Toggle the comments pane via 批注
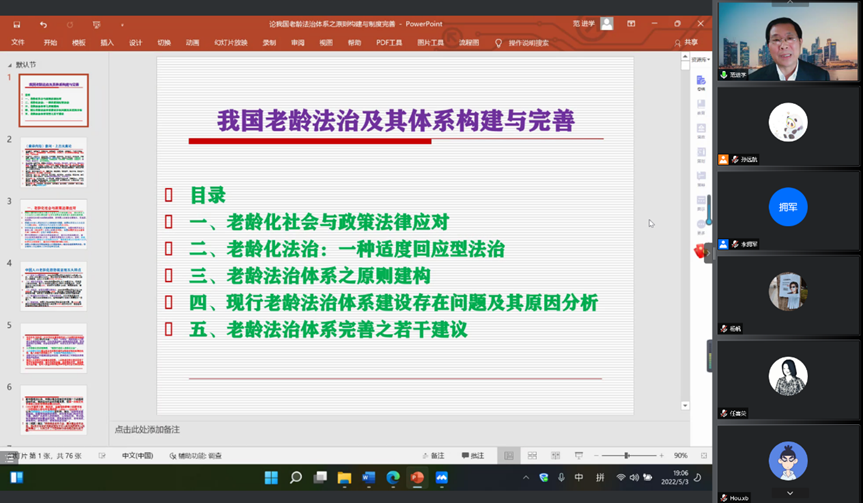The width and height of the screenshot is (863, 503). (x=471, y=455)
